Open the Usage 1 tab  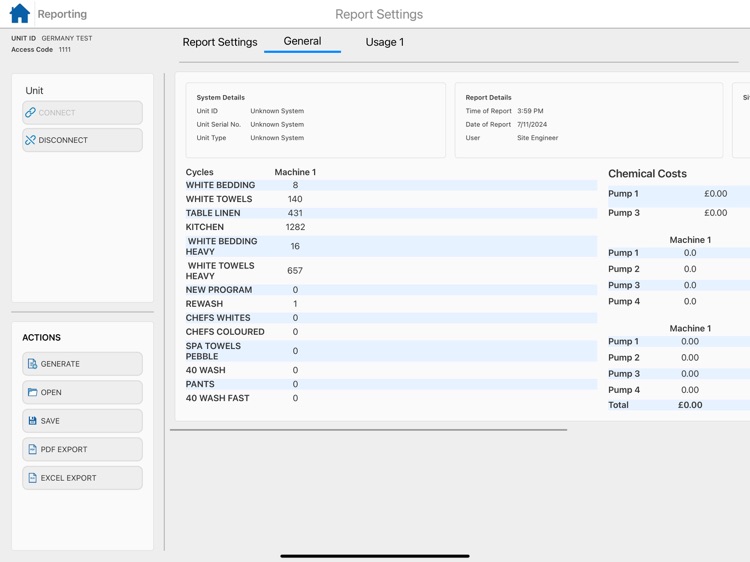click(385, 42)
